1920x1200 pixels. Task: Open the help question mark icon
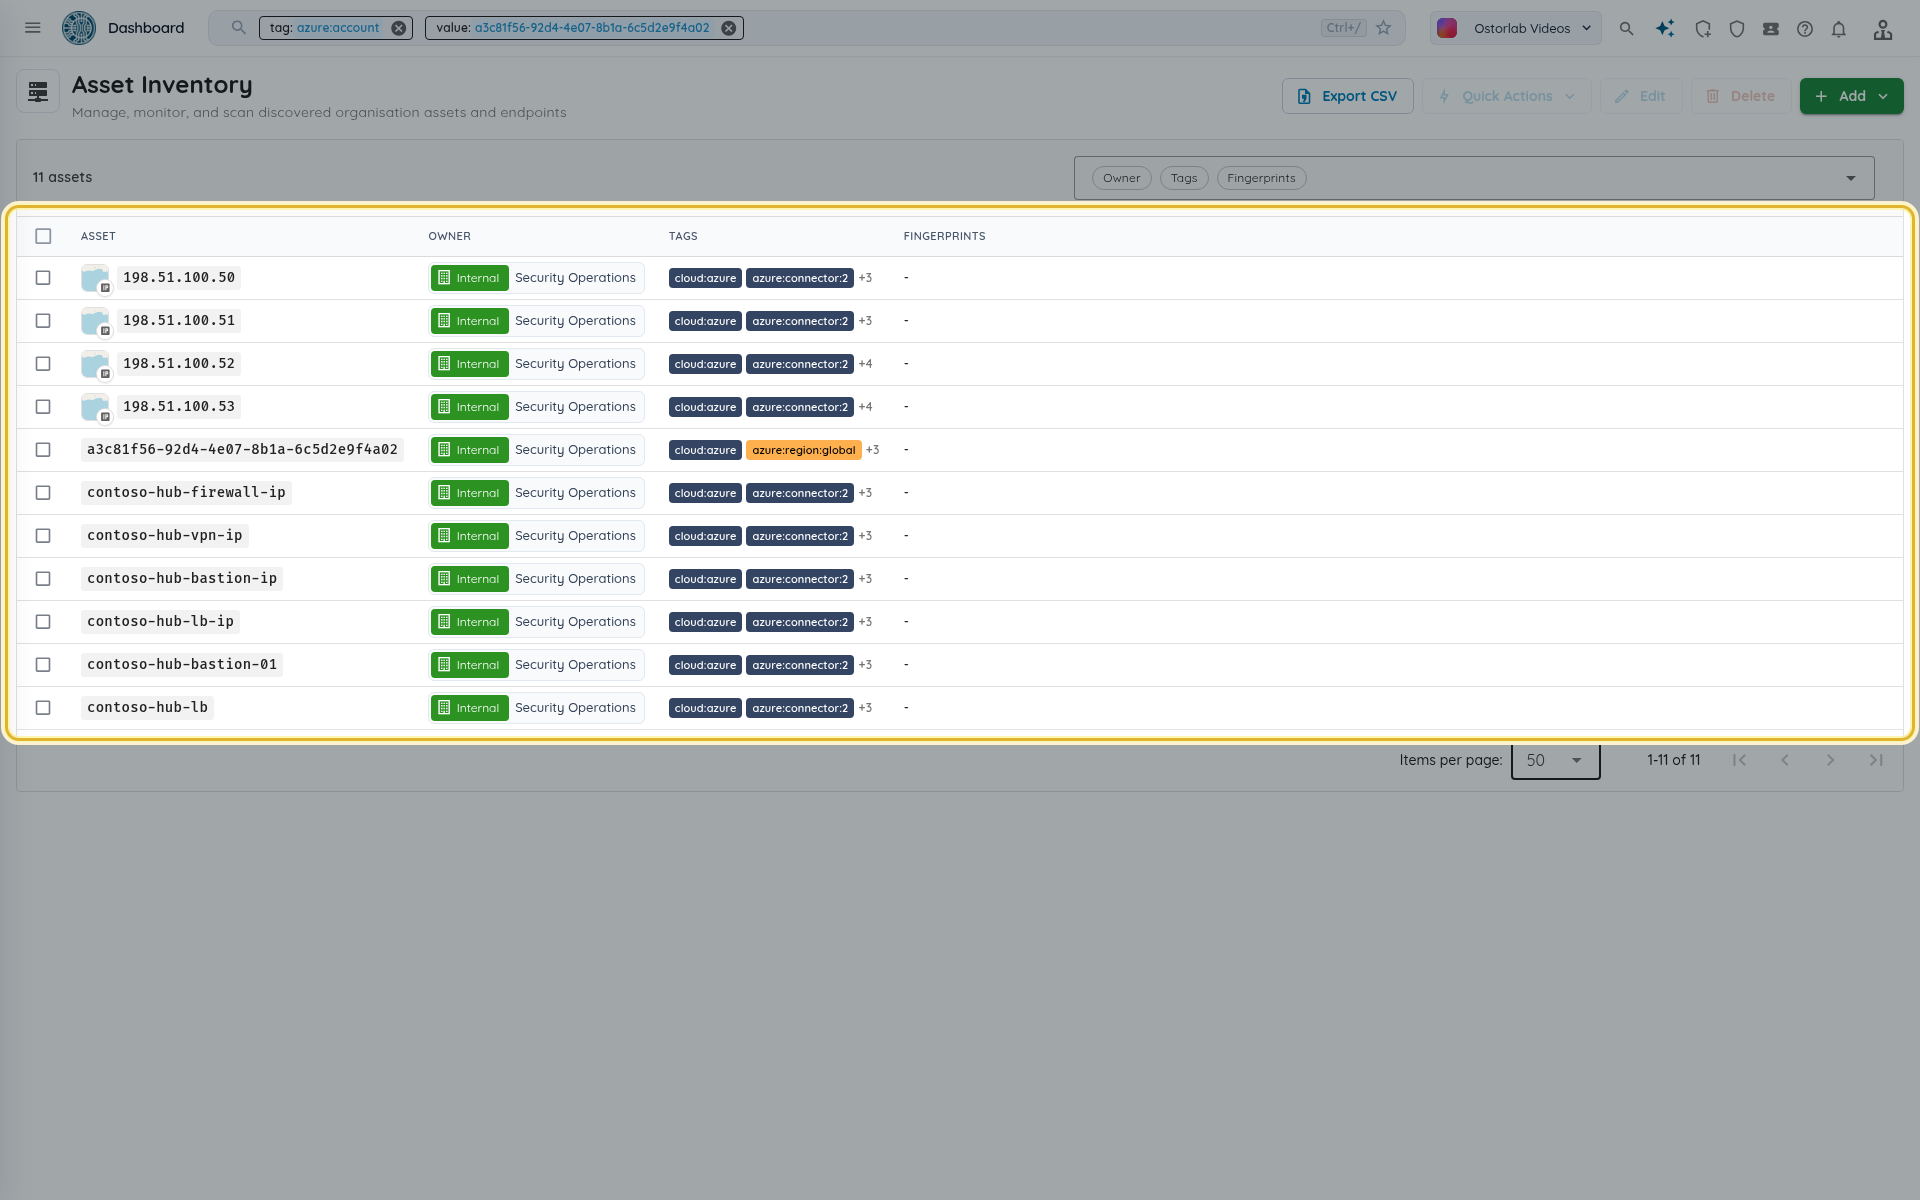click(1805, 29)
